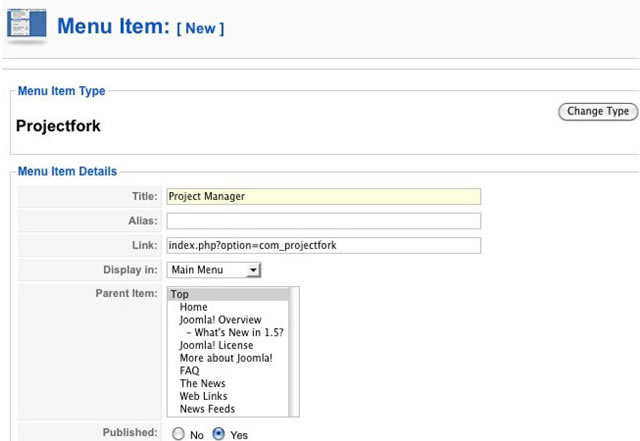
Task: Click the Projectfork menu type heading
Action: point(59,127)
